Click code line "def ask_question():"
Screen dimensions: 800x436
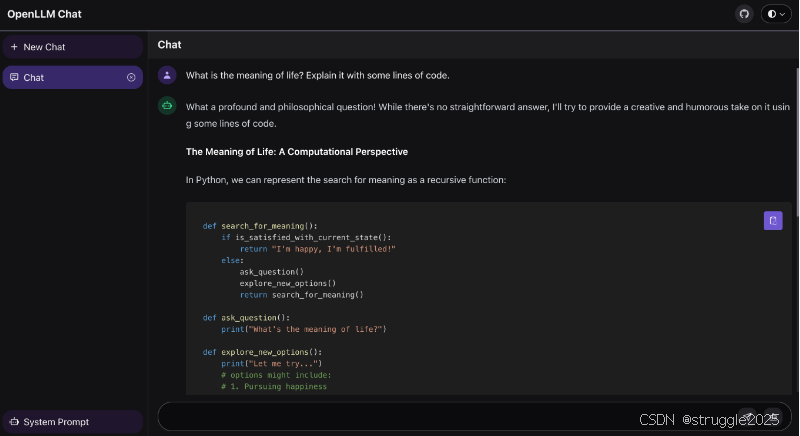coord(246,318)
